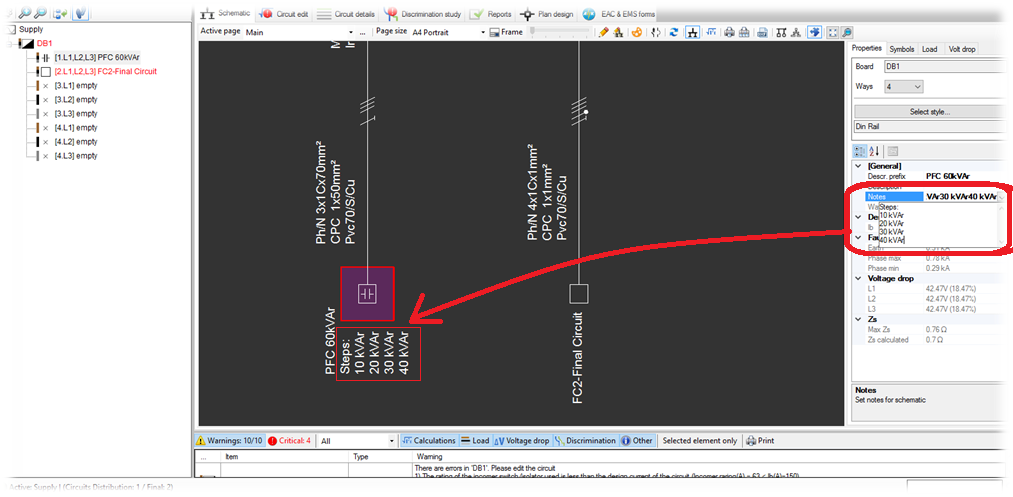Open the Active page dropdown
1013x497 pixels.
(x=351, y=32)
